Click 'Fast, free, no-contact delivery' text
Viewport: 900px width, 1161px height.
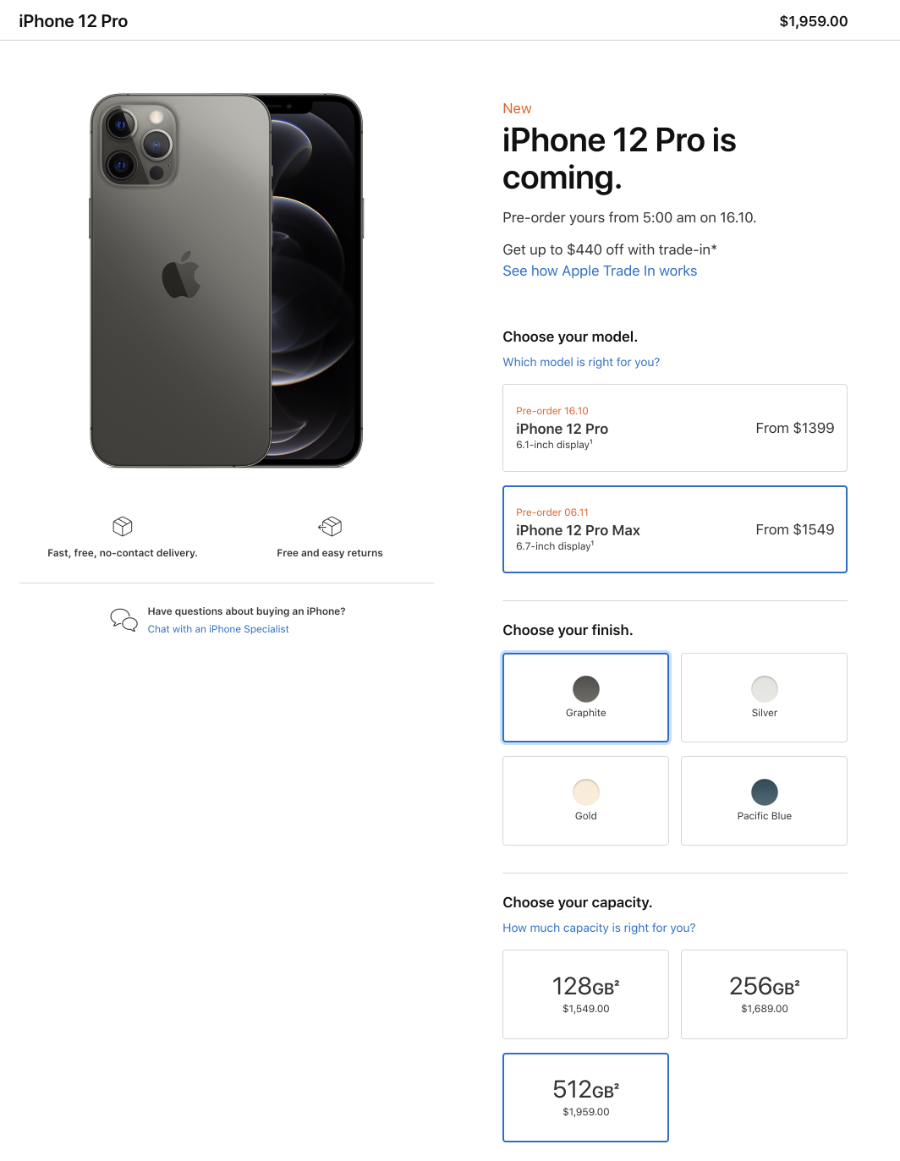122,553
